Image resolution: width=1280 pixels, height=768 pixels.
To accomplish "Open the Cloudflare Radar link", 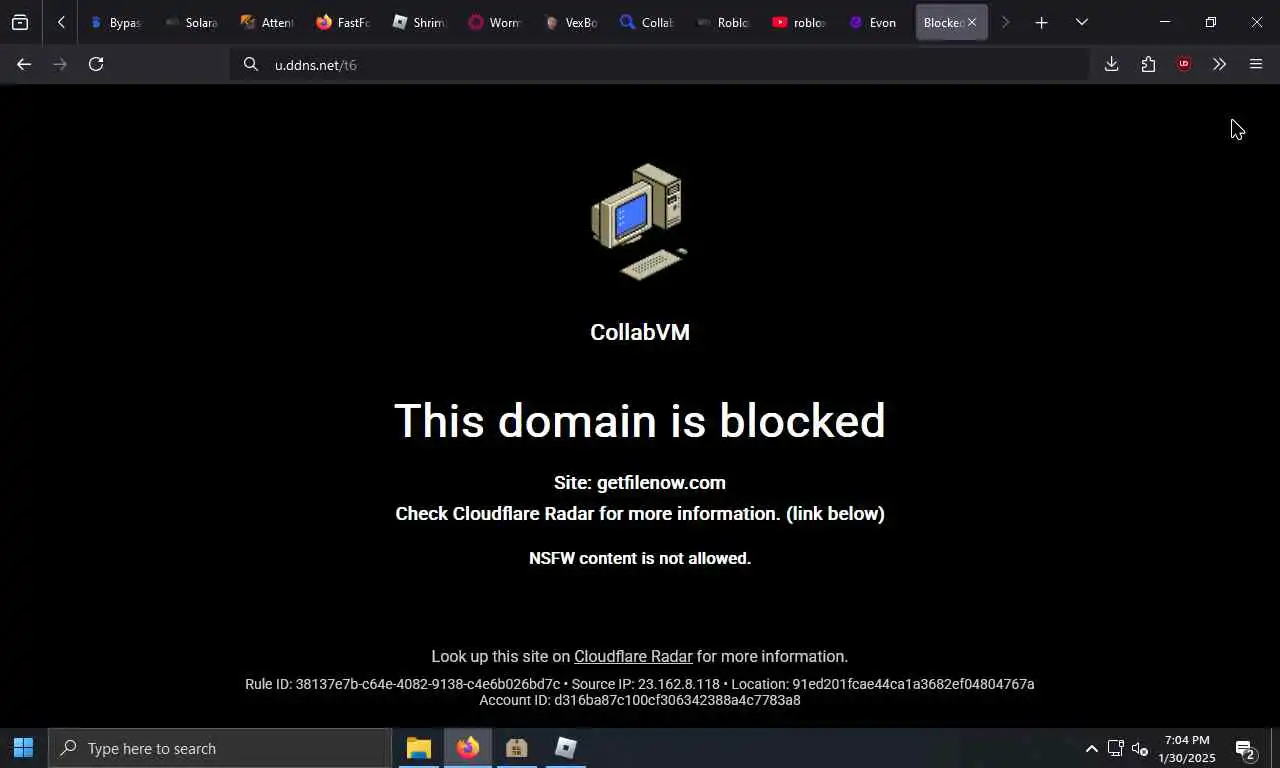I will tap(633, 656).
